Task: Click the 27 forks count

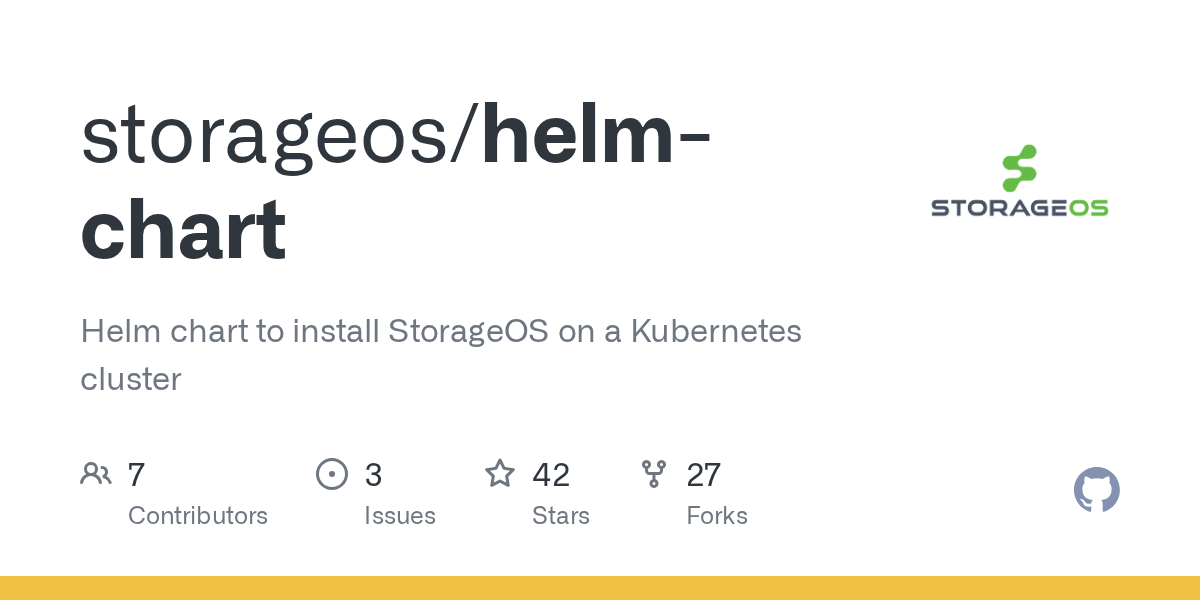Action: (x=704, y=474)
